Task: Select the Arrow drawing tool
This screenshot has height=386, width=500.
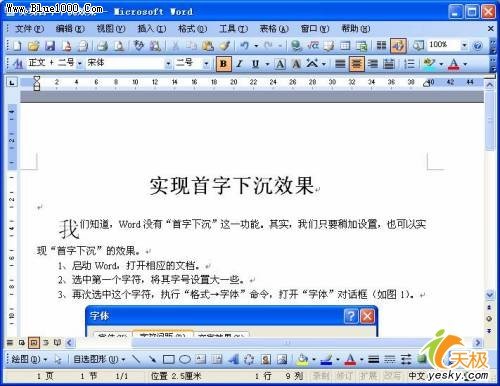Action: click(152, 359)
